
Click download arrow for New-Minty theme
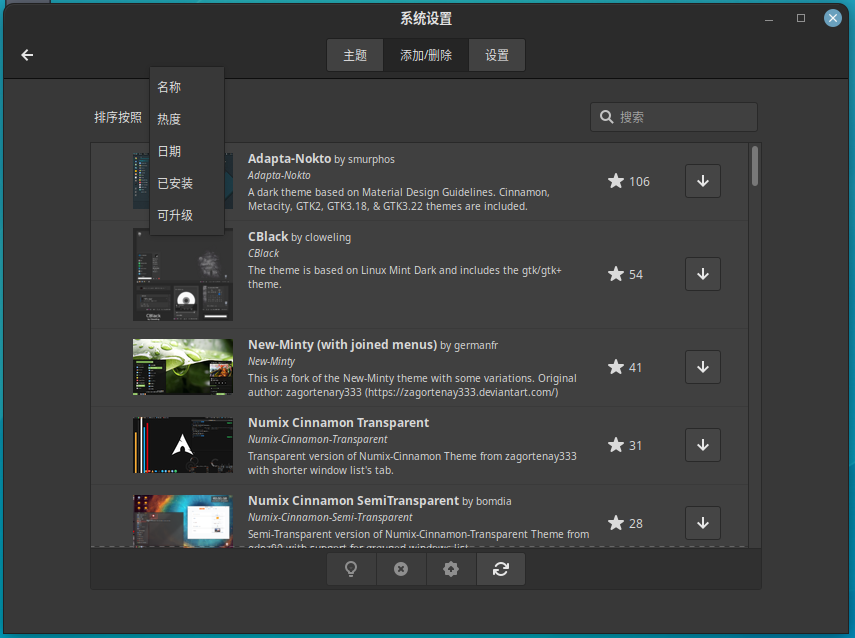point(702,367)
